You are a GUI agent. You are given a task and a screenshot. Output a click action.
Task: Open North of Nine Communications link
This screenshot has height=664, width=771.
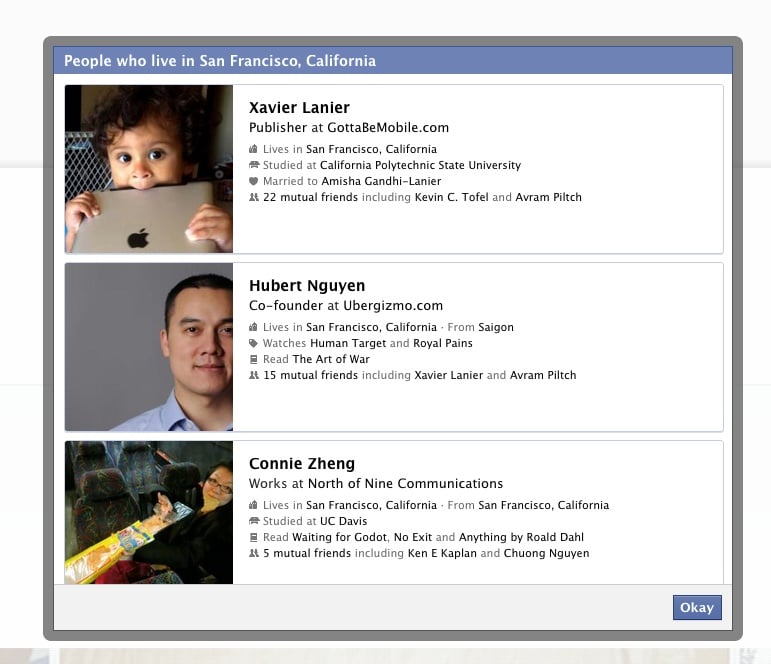pyautogui.click(x=405, y=483)
